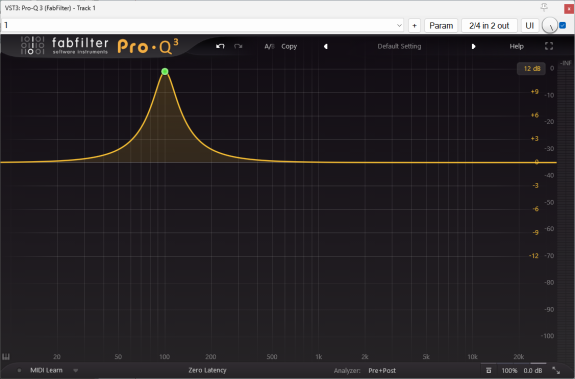Click the wet/dry mix knob
575x379 pixels.
[550, 25]
